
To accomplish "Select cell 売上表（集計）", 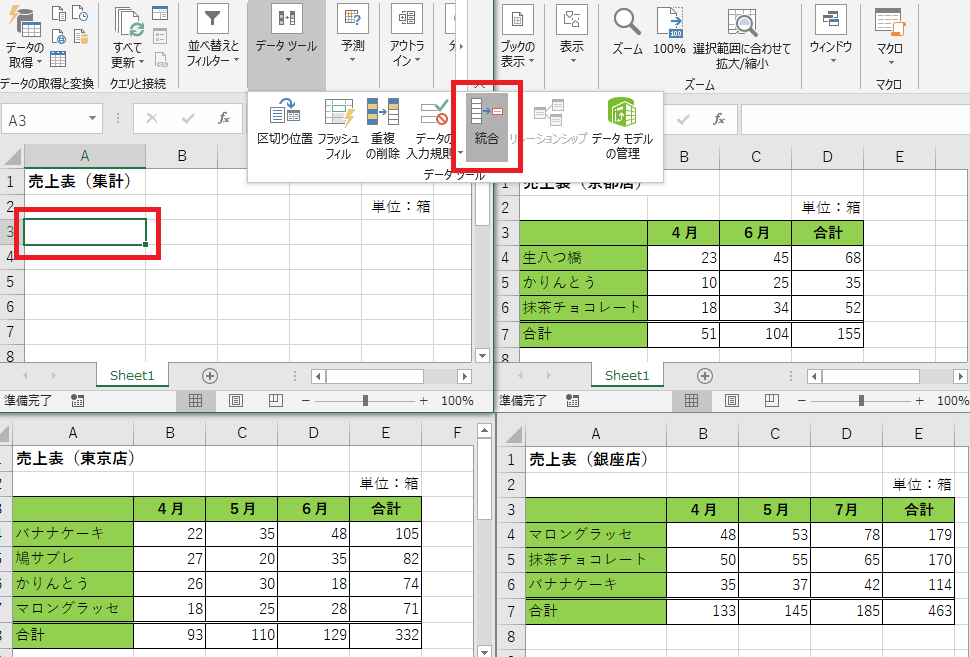I will click(85, 181).
